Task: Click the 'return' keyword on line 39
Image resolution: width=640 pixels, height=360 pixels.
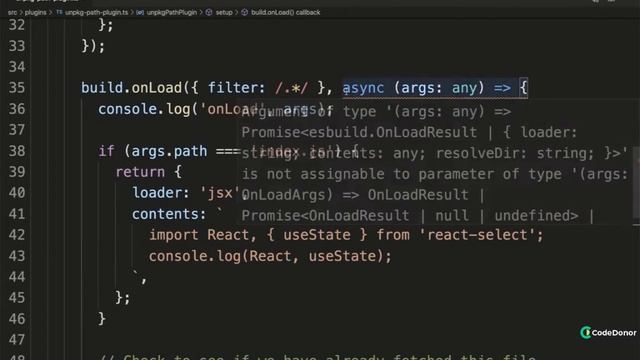Action: click(x=140, y=172)
